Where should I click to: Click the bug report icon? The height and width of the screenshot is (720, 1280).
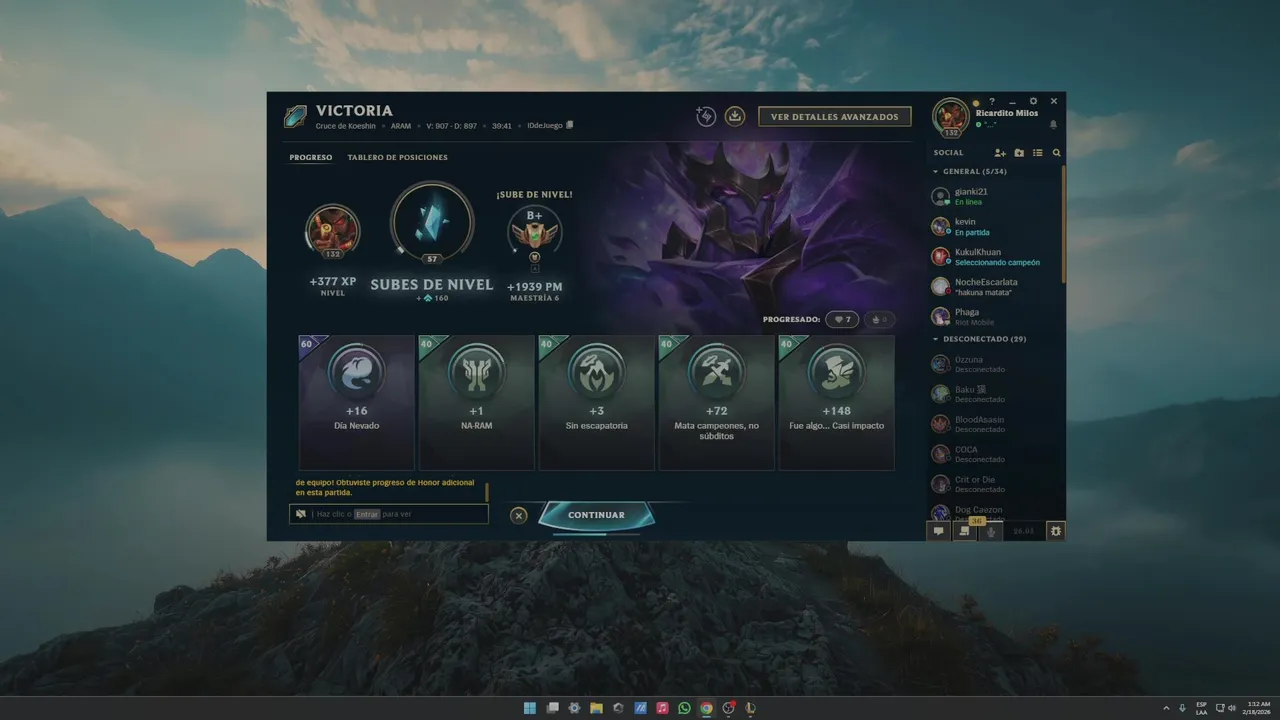point(1055,531)
